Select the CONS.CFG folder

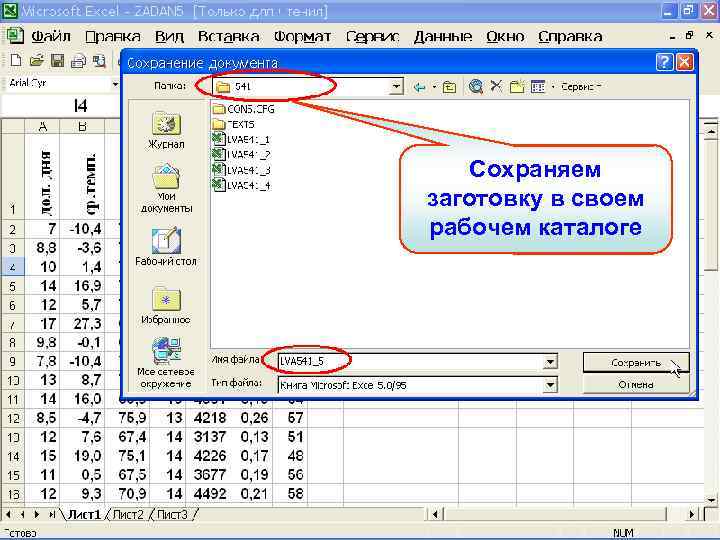(x=244, y=109)
